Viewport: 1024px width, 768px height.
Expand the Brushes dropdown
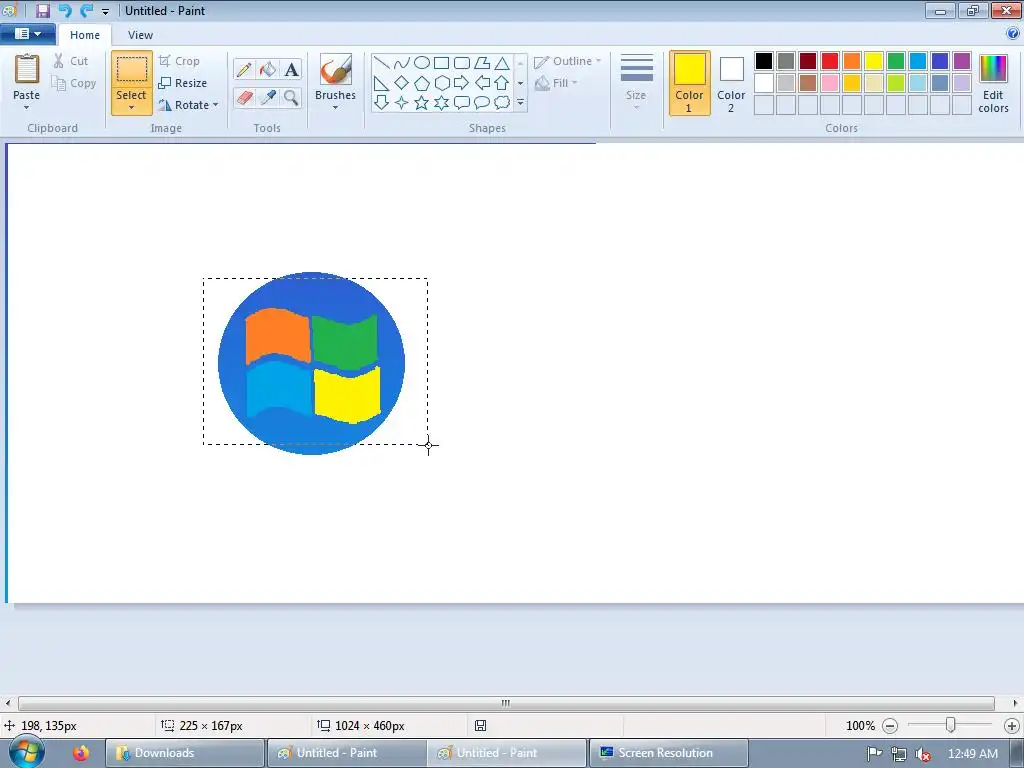point(335,108)
